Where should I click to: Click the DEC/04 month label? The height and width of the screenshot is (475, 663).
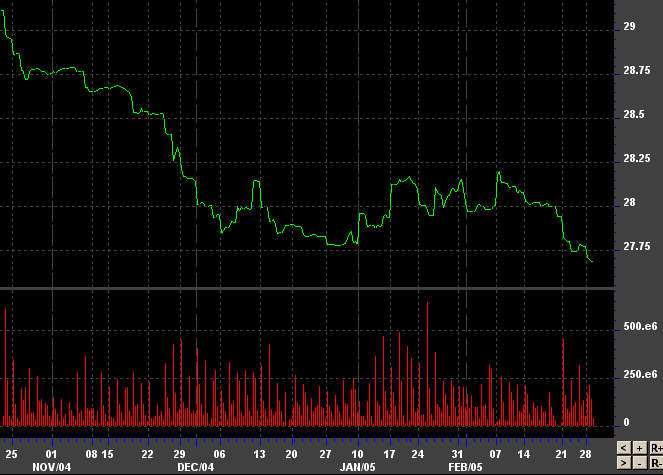pos(195,467)
